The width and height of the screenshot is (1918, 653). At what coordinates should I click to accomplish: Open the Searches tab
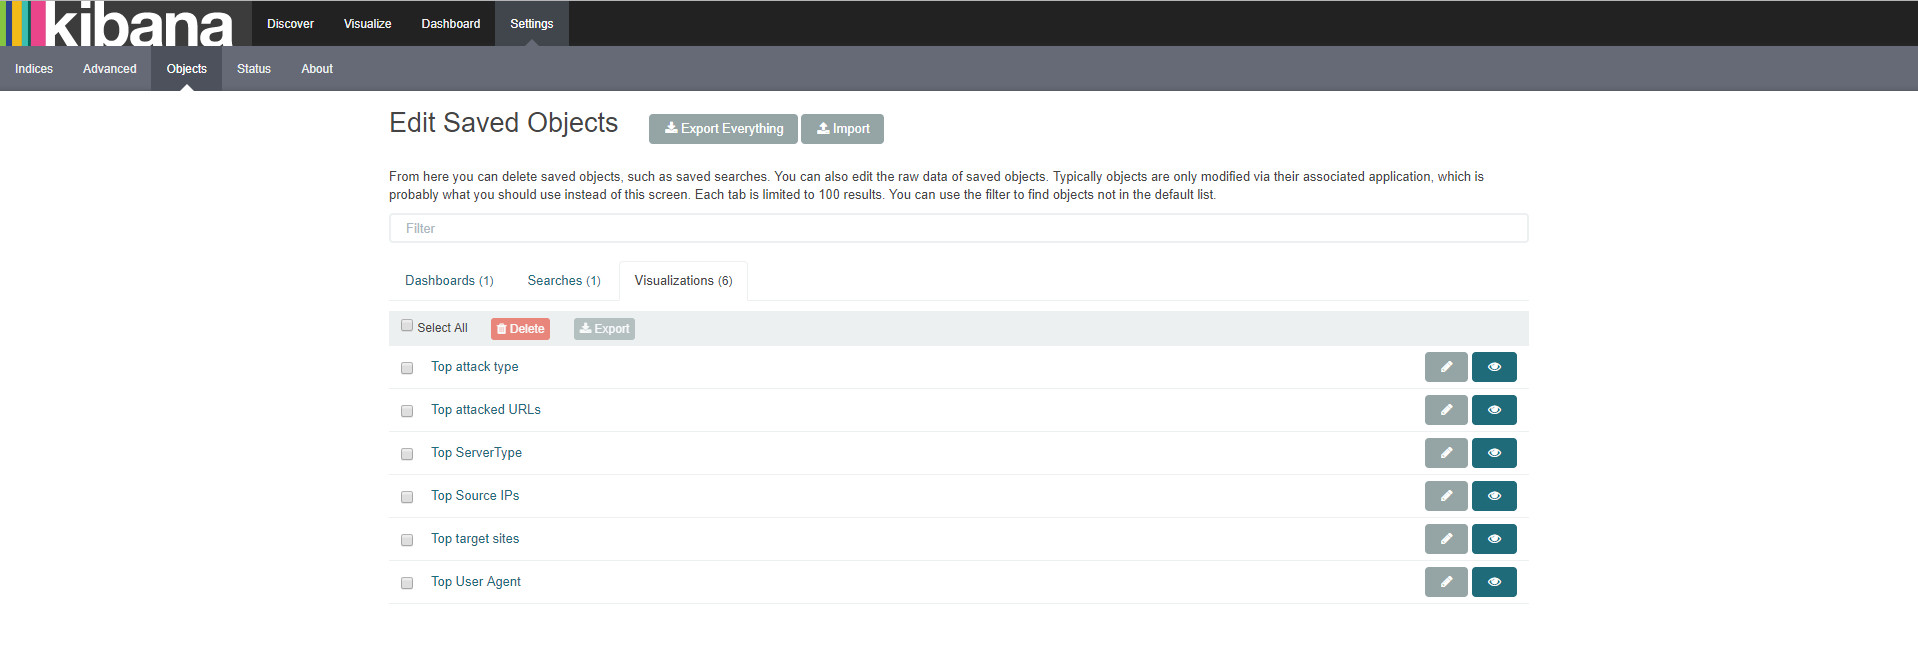coord(564,281)
